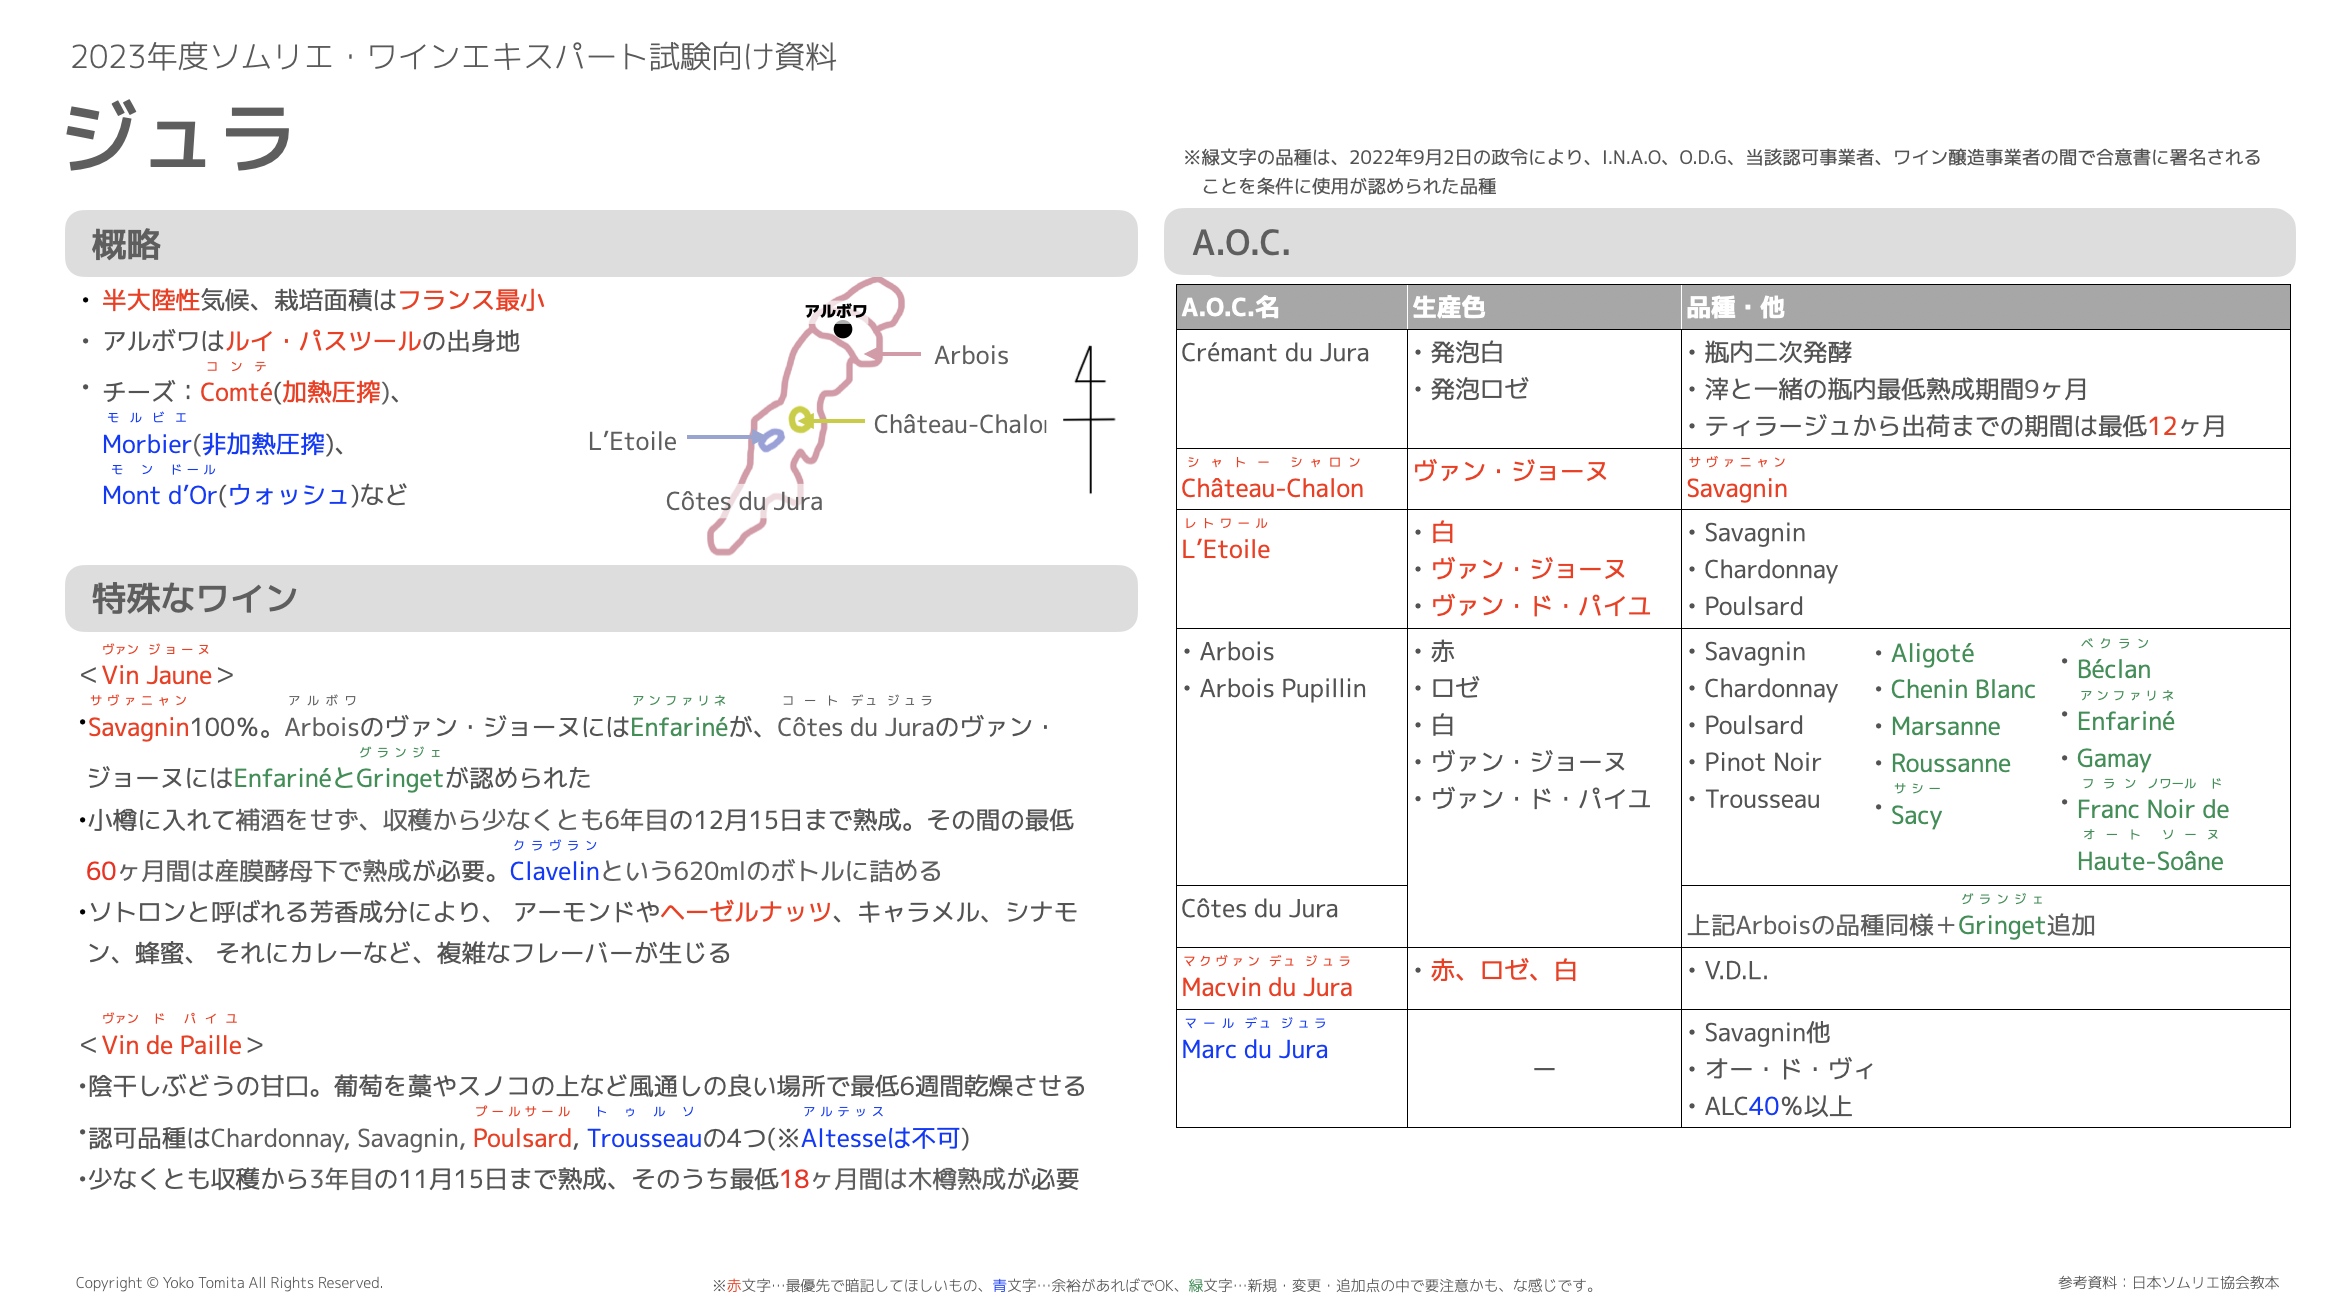Screen dimensions: 2346x1316
Task: Click red cheese name "Comté"
Action: pos(236,392)
